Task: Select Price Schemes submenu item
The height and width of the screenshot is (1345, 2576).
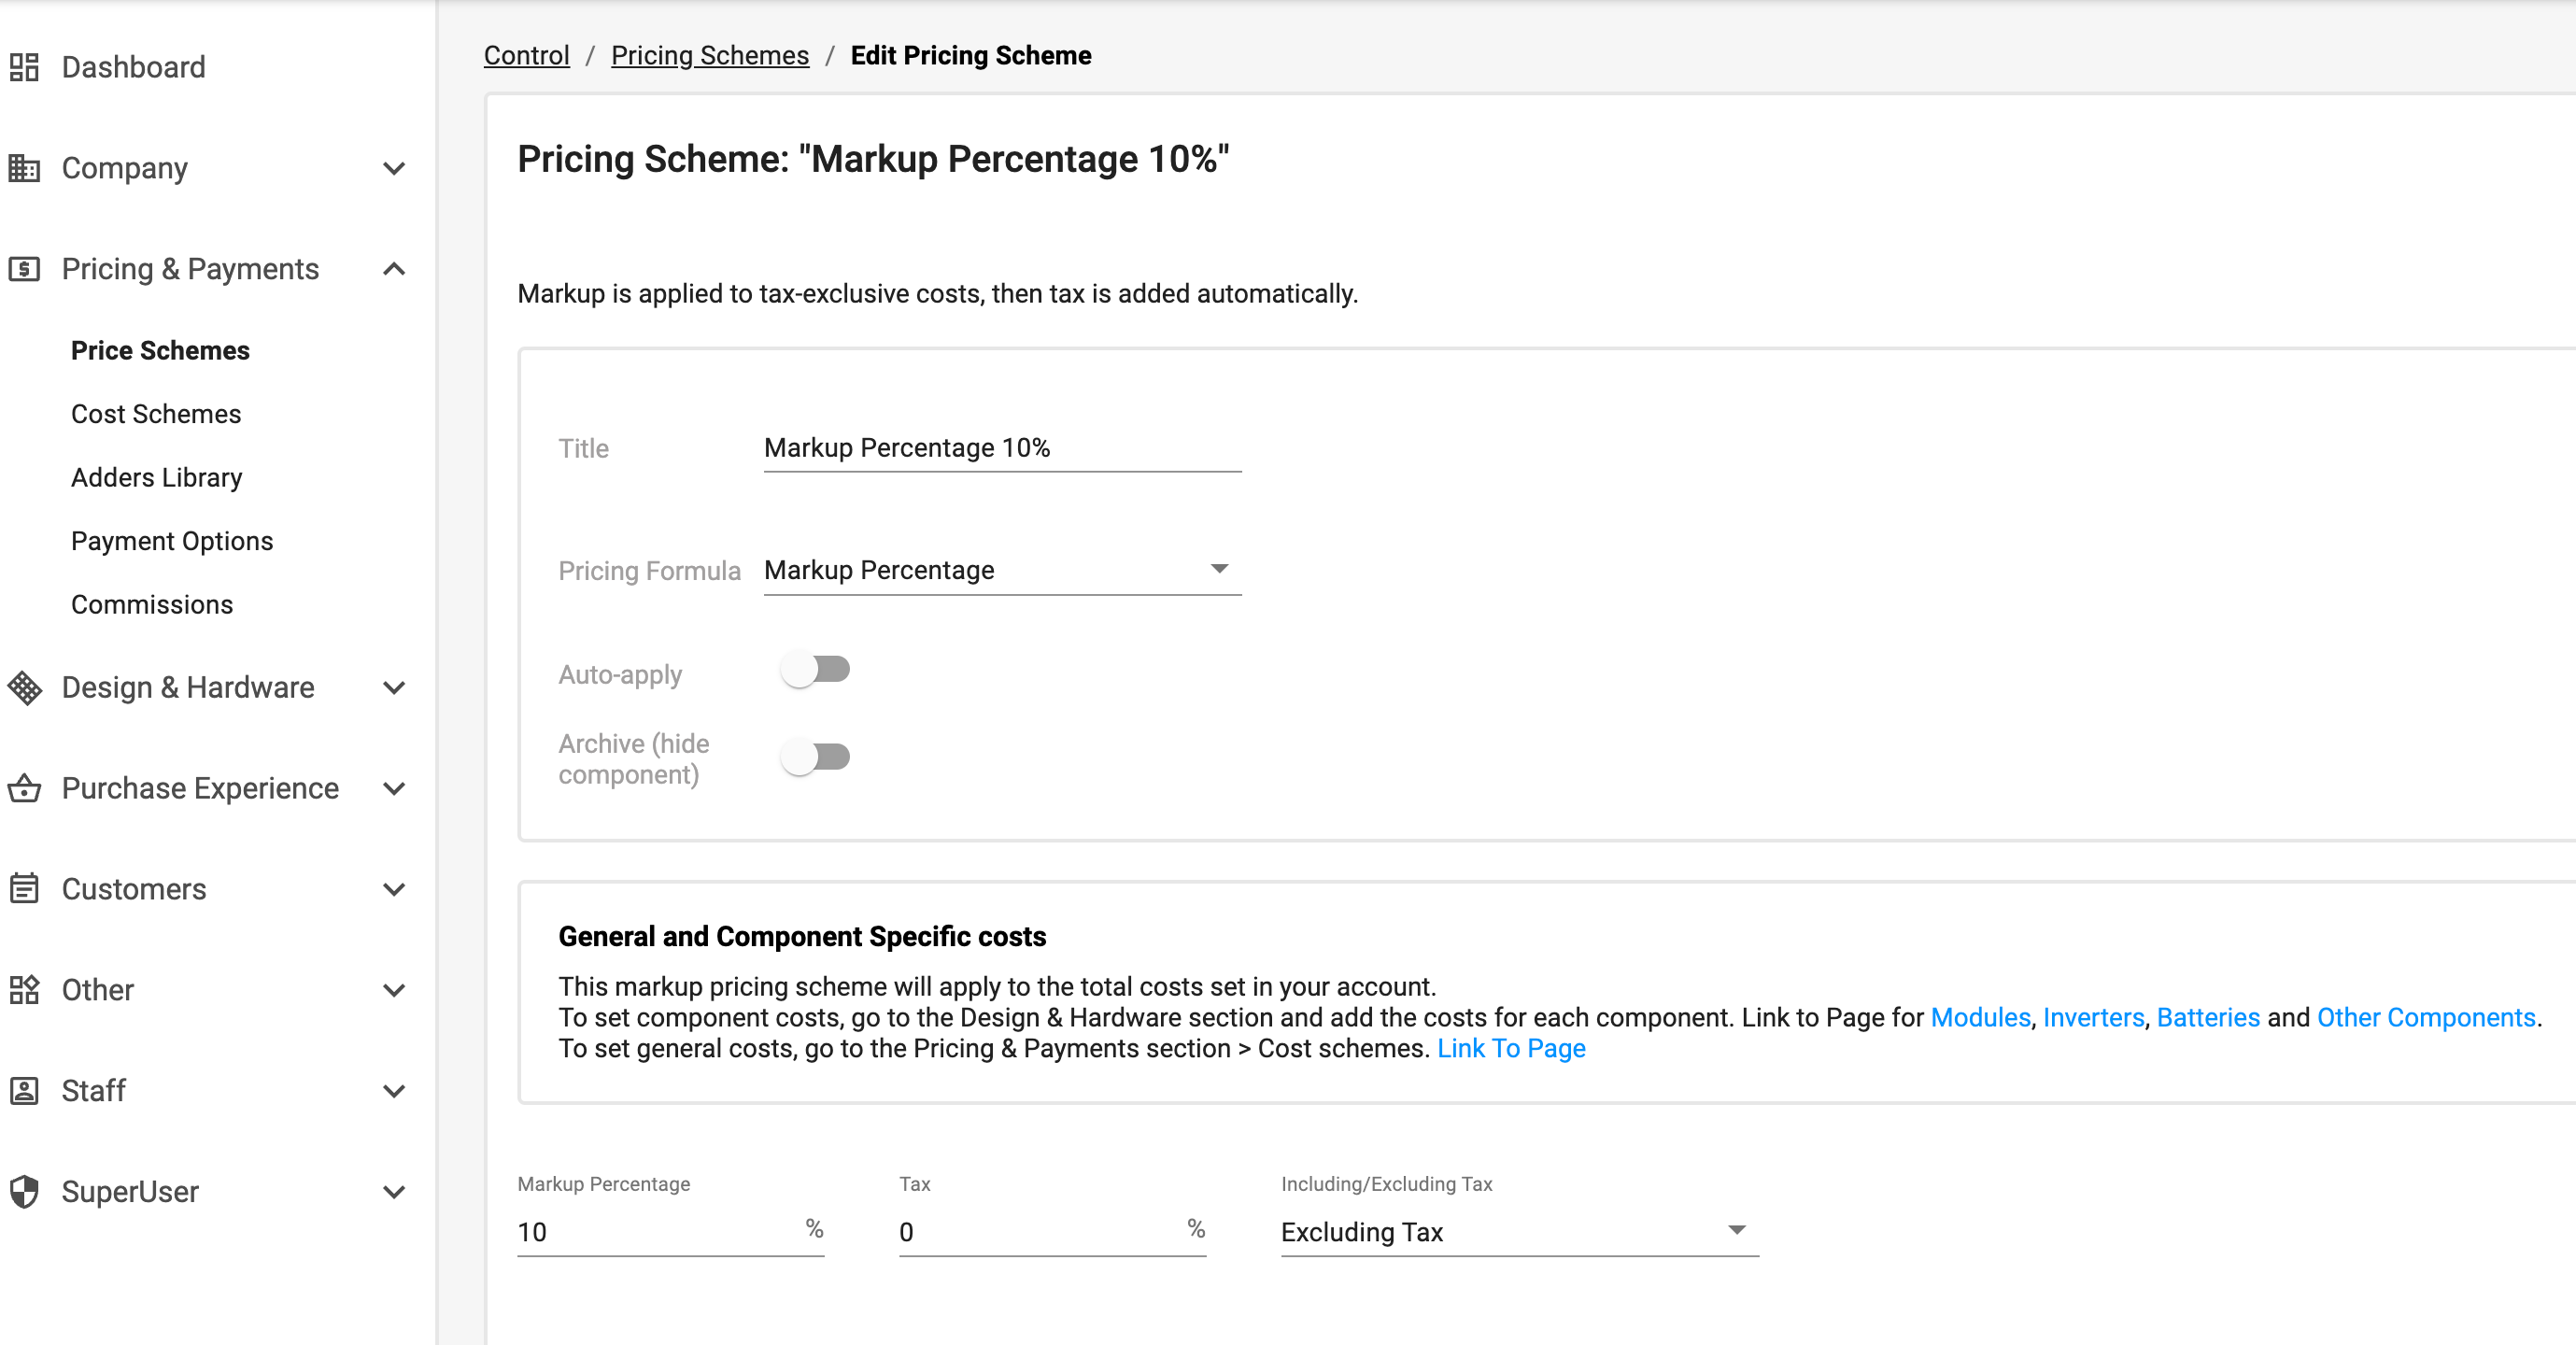Action: click(x=160, y=351)
